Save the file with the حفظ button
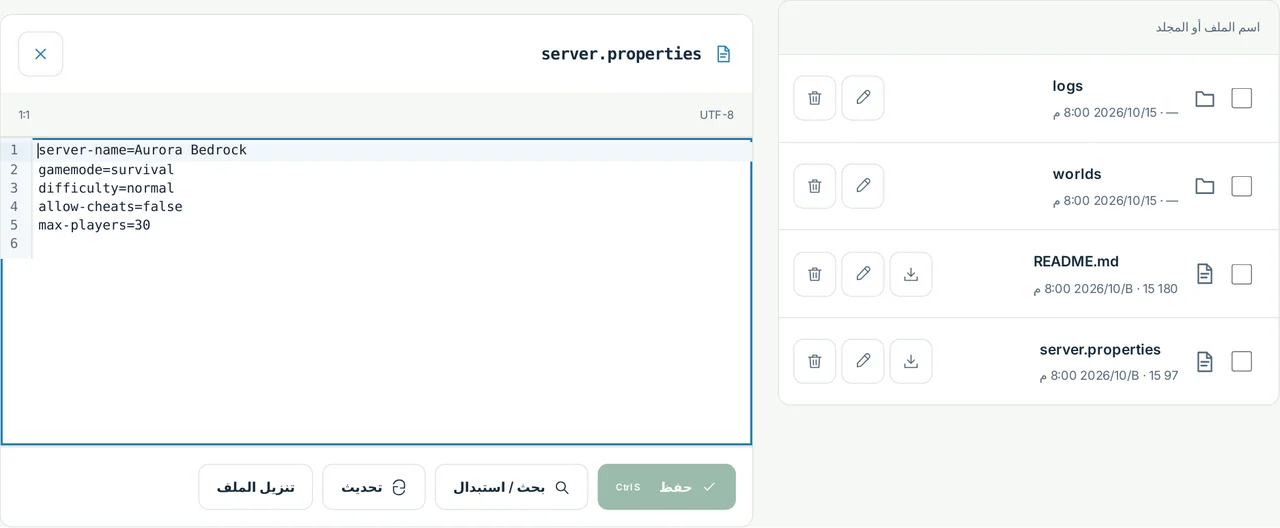 [x=667, y=487]
